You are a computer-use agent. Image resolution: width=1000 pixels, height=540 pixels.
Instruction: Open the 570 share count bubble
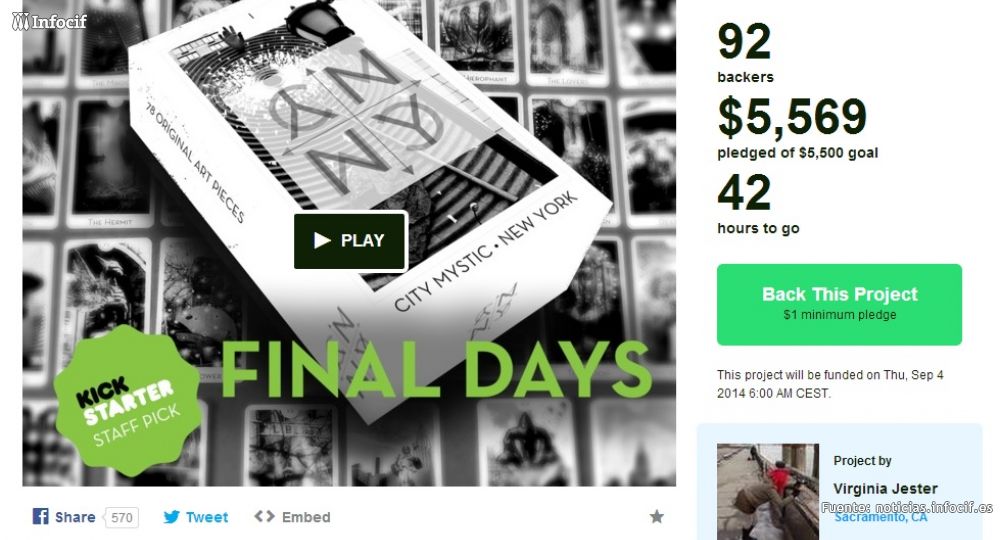121,517
